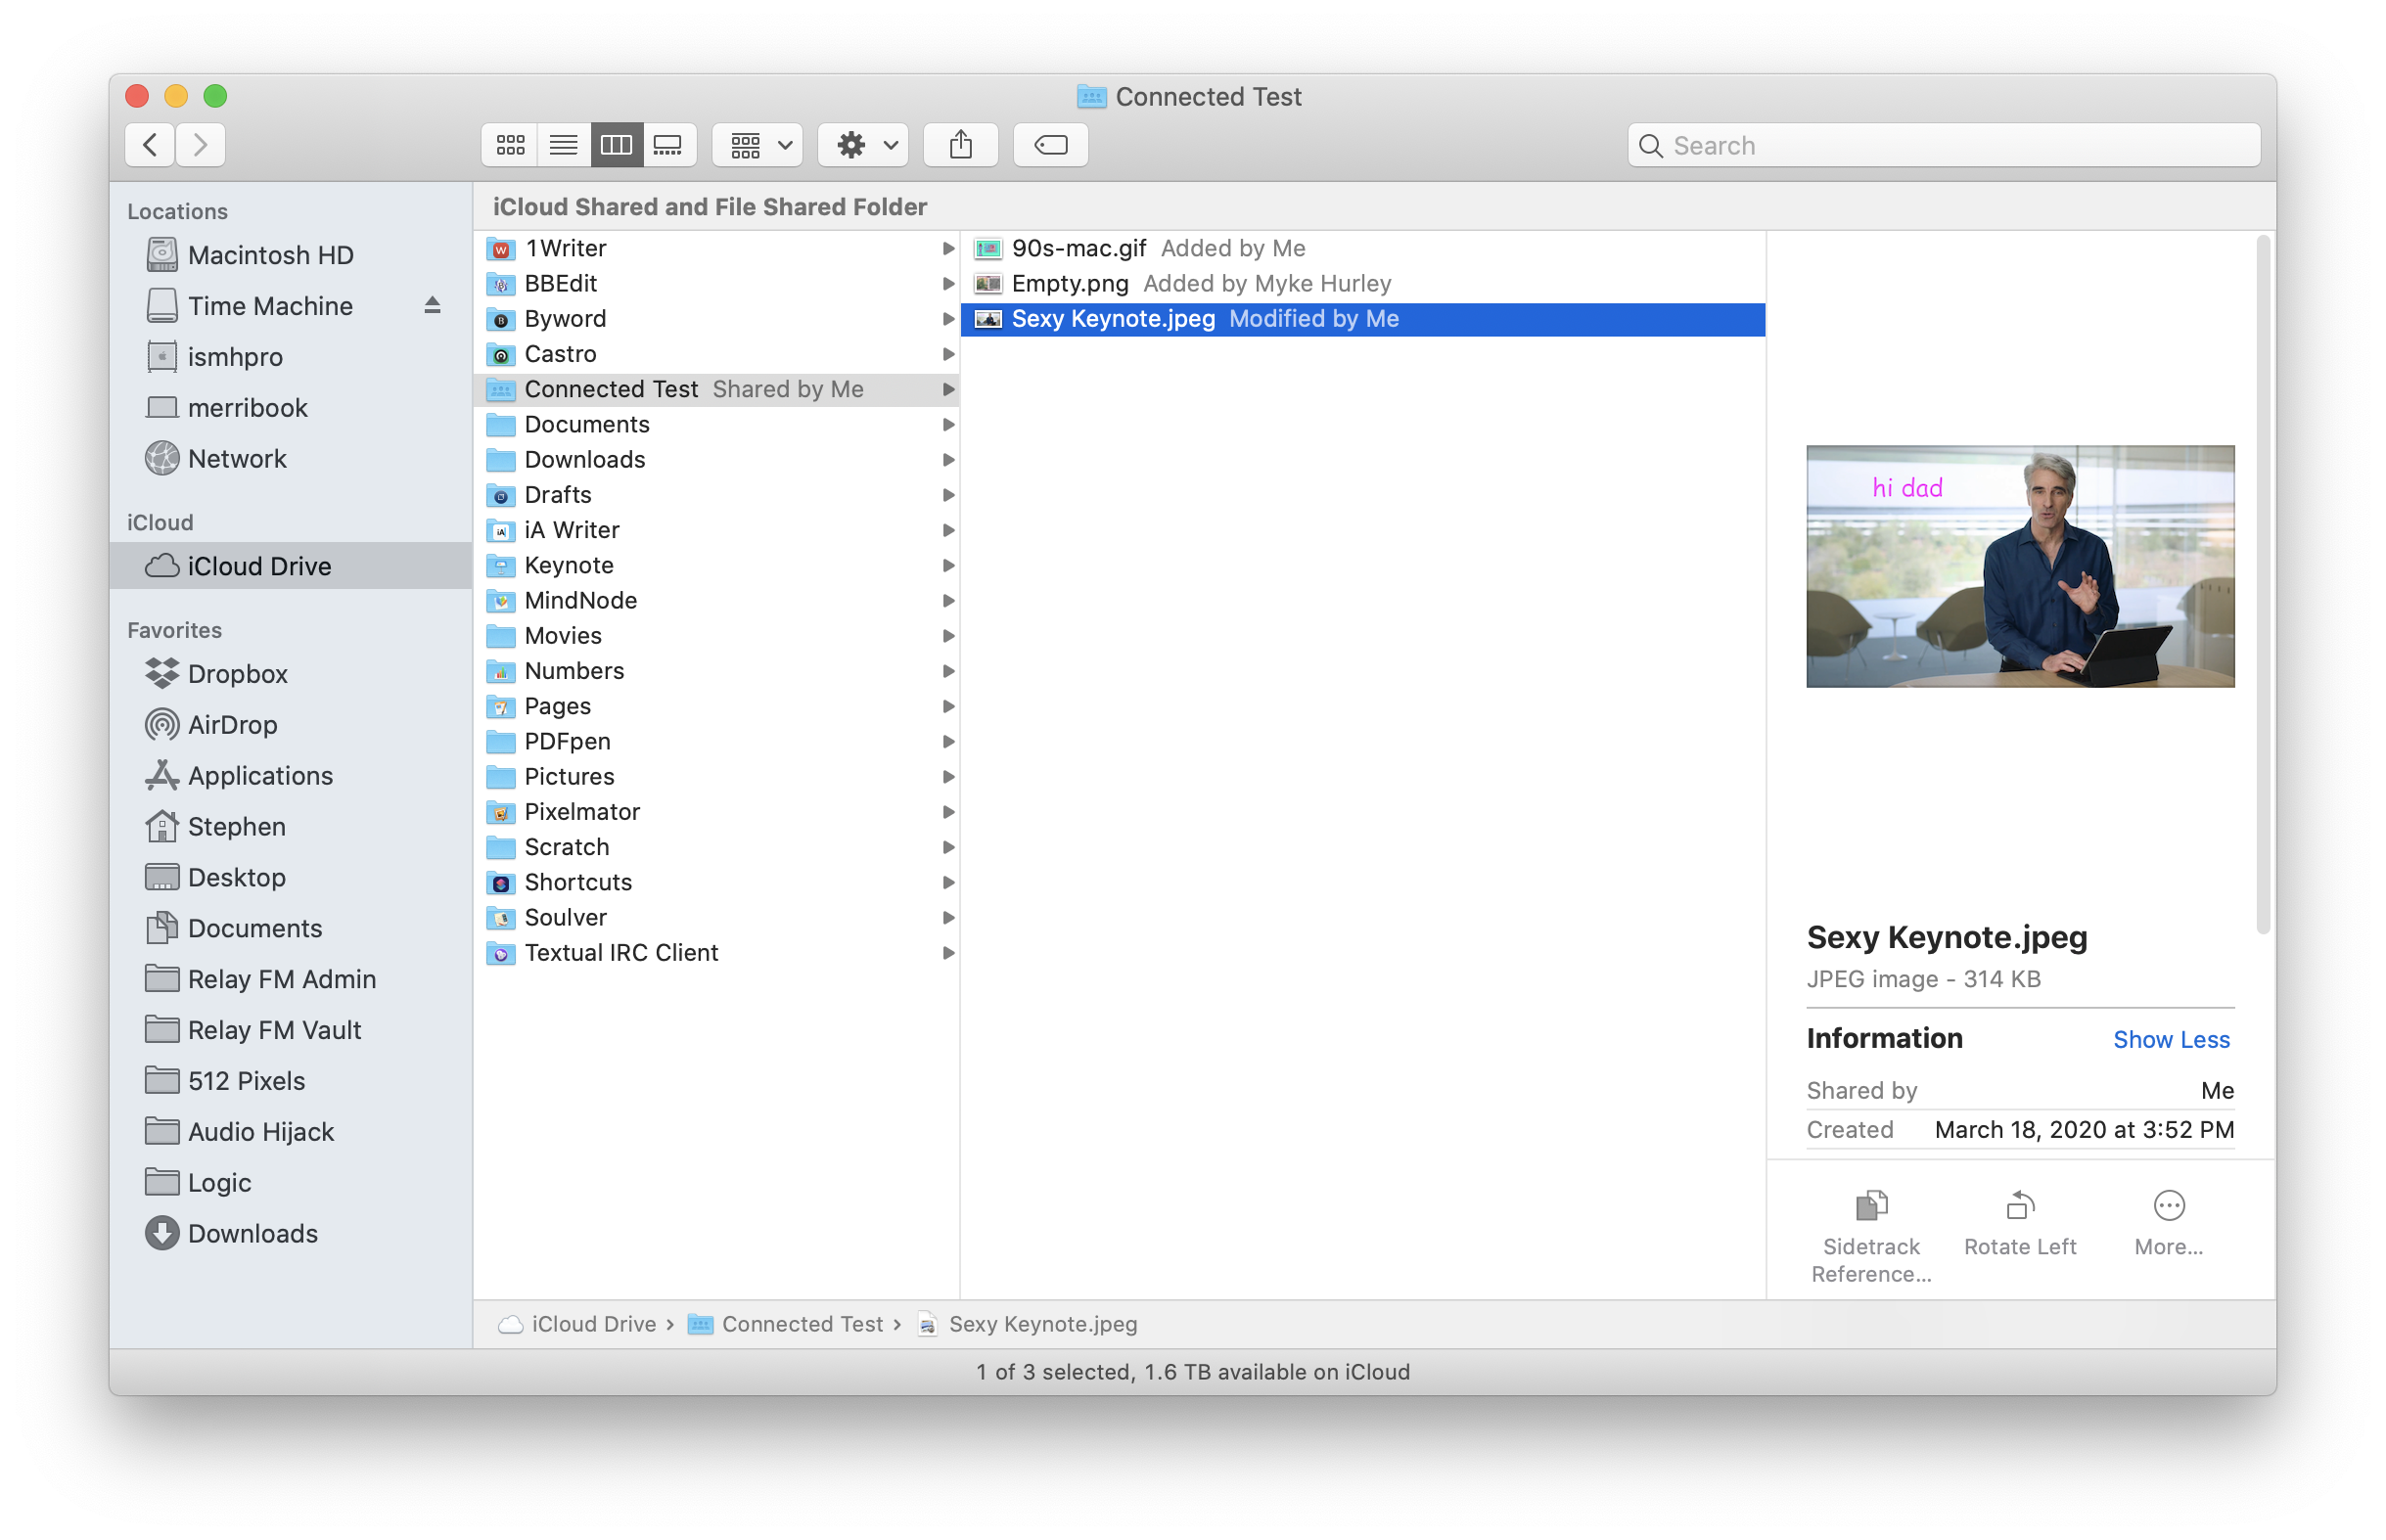Click the column view icon
This screenshot has height=1540, width=2386.
coord(616,144)
